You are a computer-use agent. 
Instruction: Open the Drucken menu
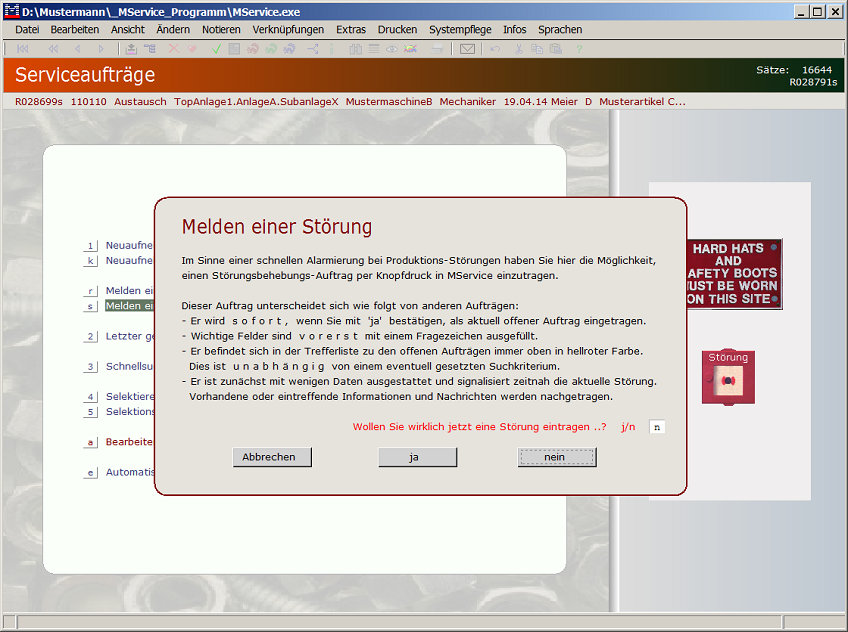coord(397,29)
